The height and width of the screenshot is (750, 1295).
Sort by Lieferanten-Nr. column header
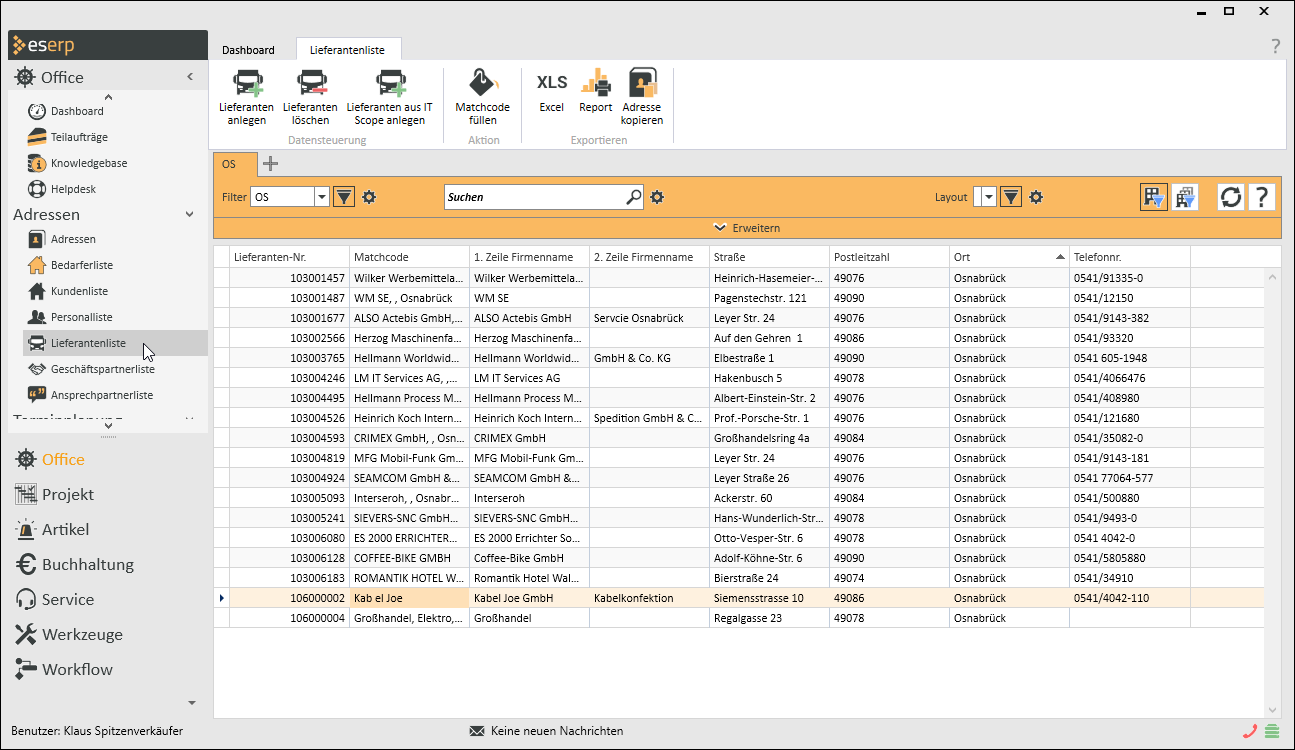tap(289, 257)
